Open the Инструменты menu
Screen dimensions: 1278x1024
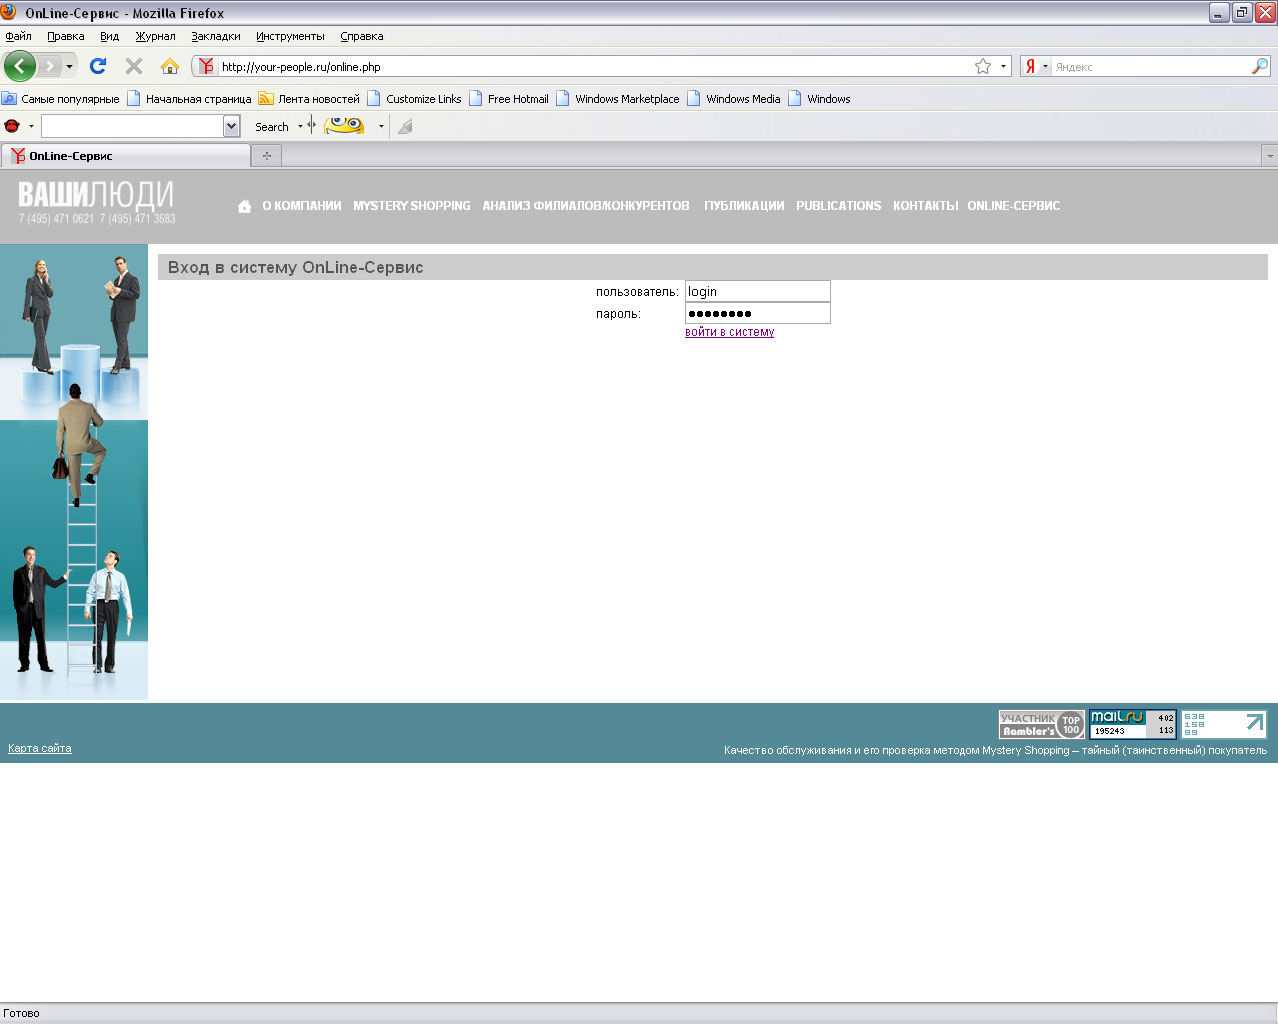[290, 36]
